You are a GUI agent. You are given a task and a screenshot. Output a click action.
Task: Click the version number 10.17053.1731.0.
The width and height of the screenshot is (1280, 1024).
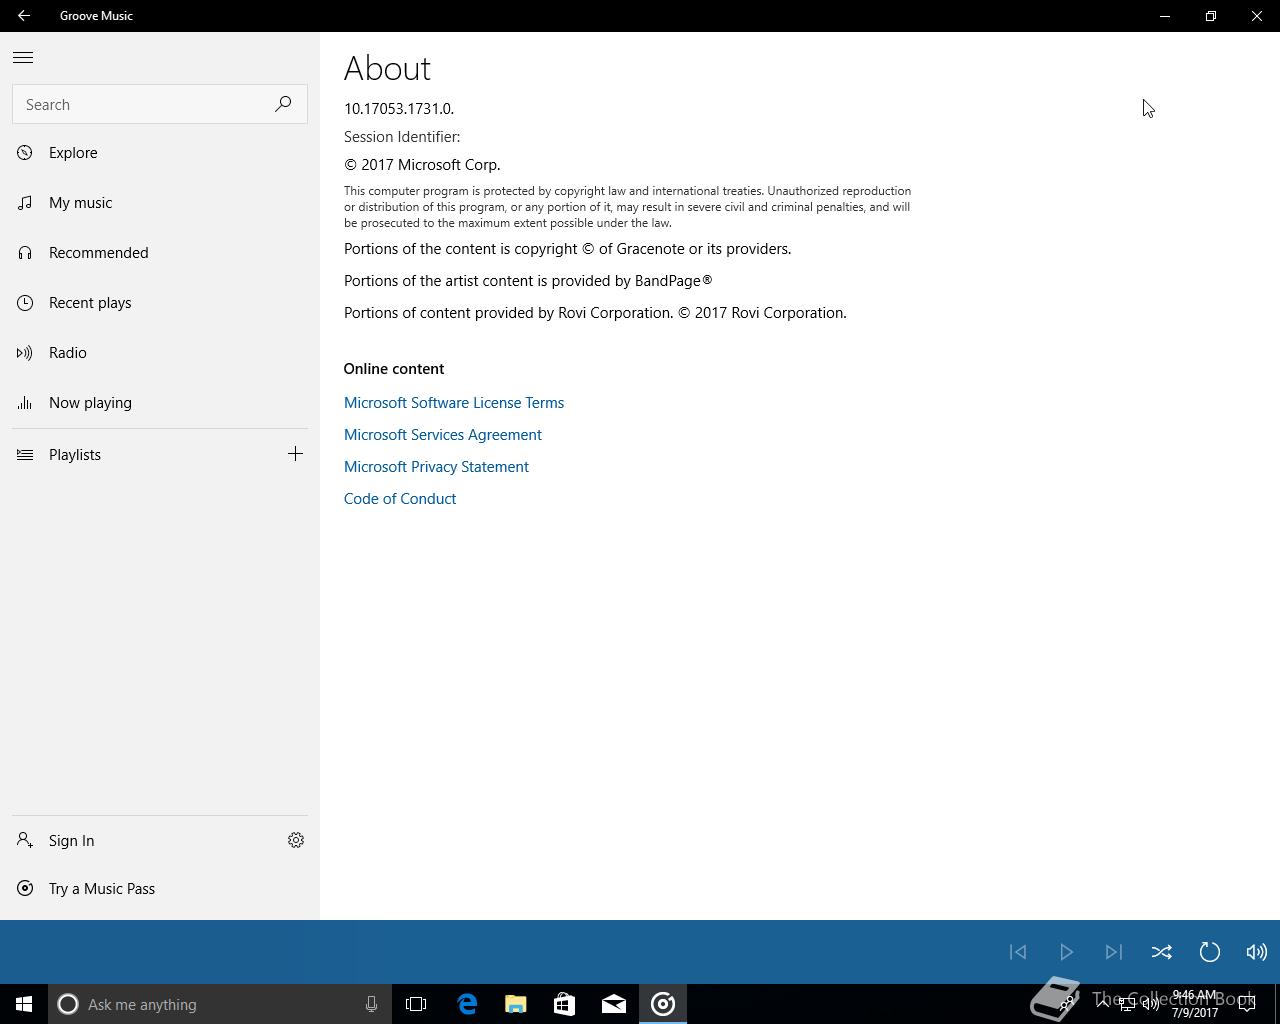[x=399, y=109]
